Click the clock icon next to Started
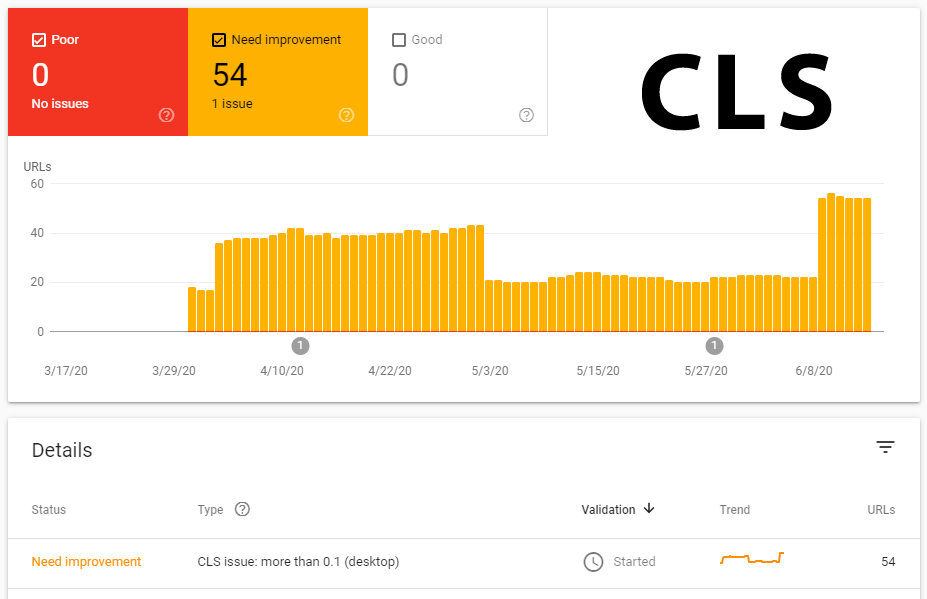Image resolution: width=927 pixels, height=599 pixels. [x=594, y=562]
